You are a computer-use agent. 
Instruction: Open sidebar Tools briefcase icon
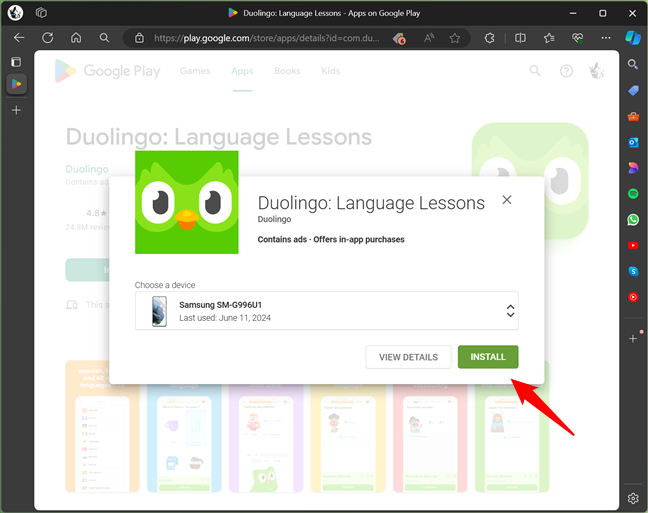(x=633, y=116)
